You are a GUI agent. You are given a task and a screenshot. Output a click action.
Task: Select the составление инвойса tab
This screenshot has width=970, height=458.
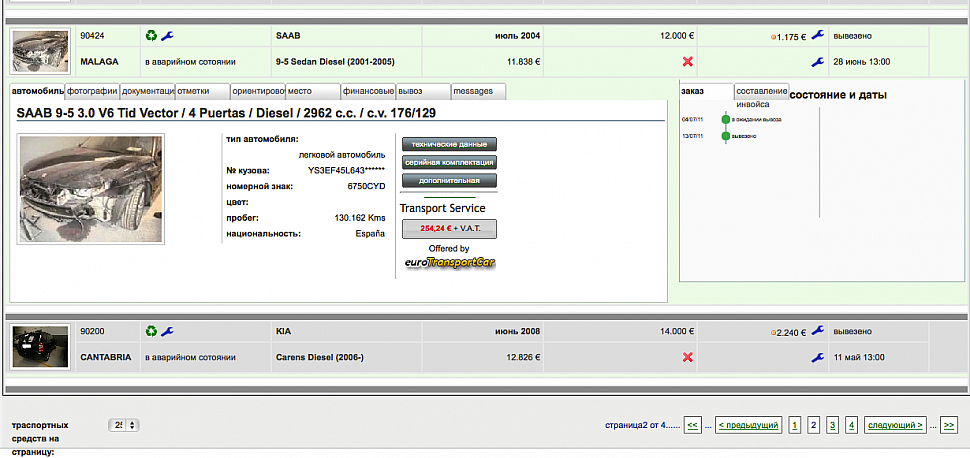pyautogui.click(x=762, y=92)
